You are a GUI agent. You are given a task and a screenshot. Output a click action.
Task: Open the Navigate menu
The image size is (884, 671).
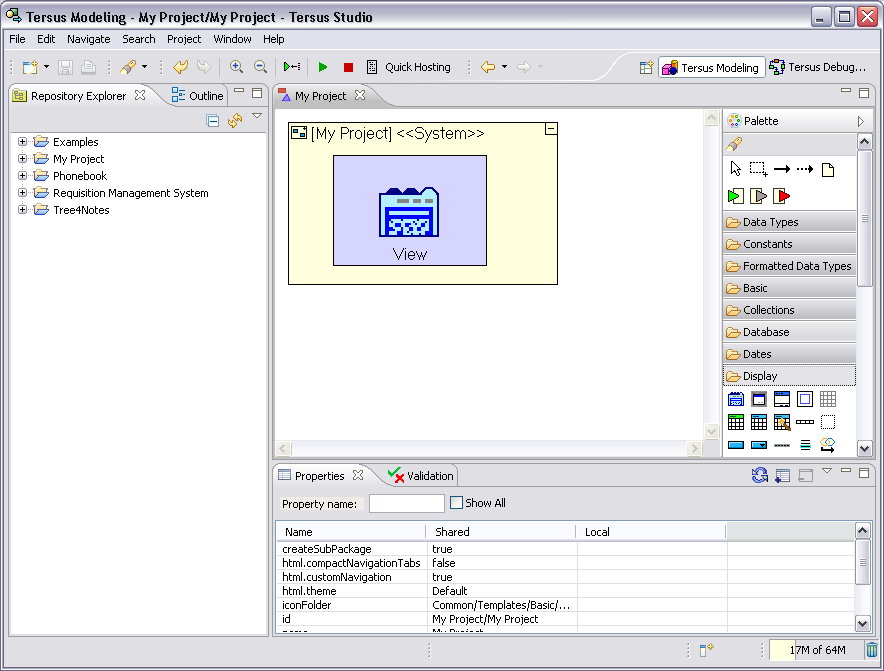coord(89,39)
